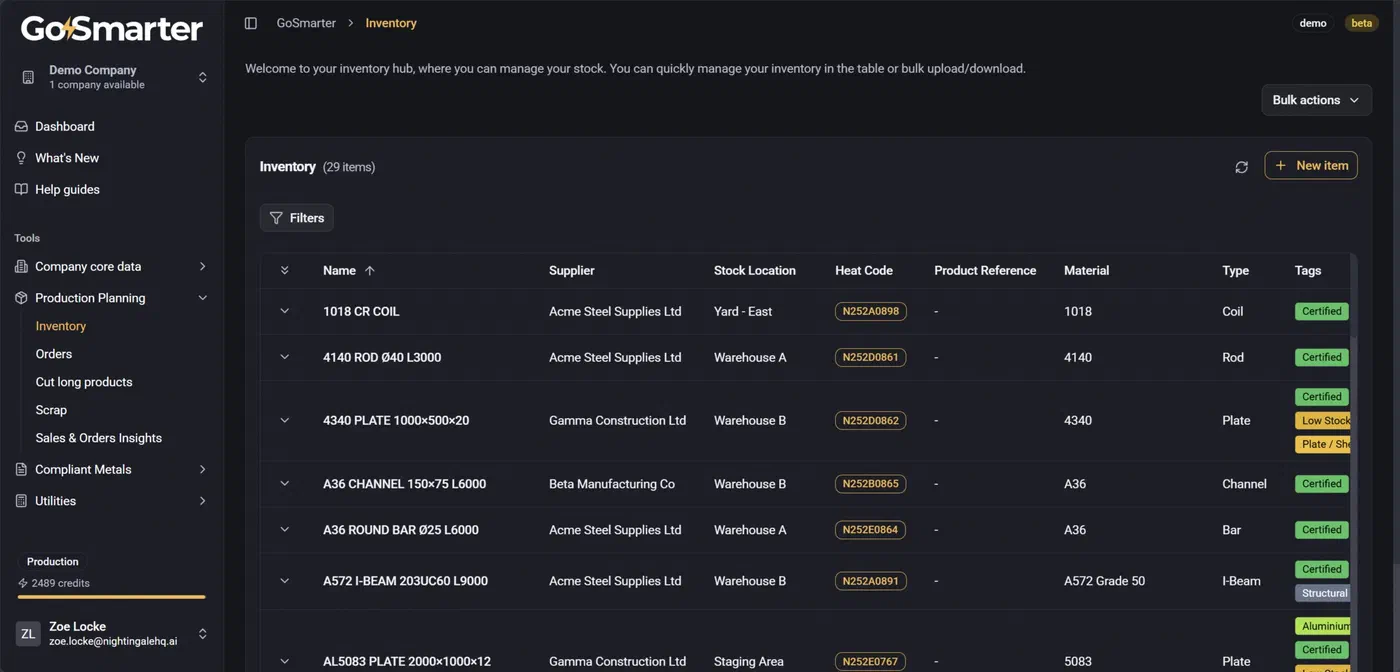
Task: Click the GoSmarter breadcrumb link
Action: coord(306,23)
